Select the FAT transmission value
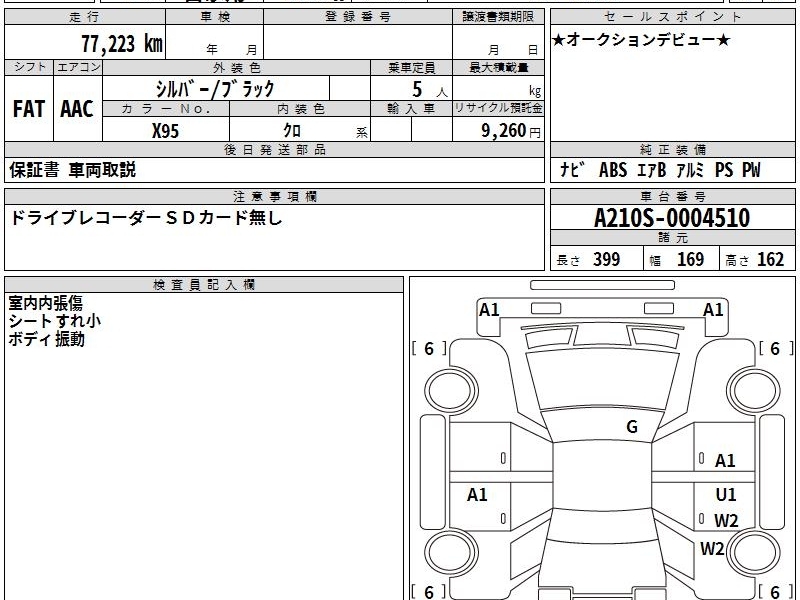This screenshot has width=800, height=600. click(x=29, y=109)
